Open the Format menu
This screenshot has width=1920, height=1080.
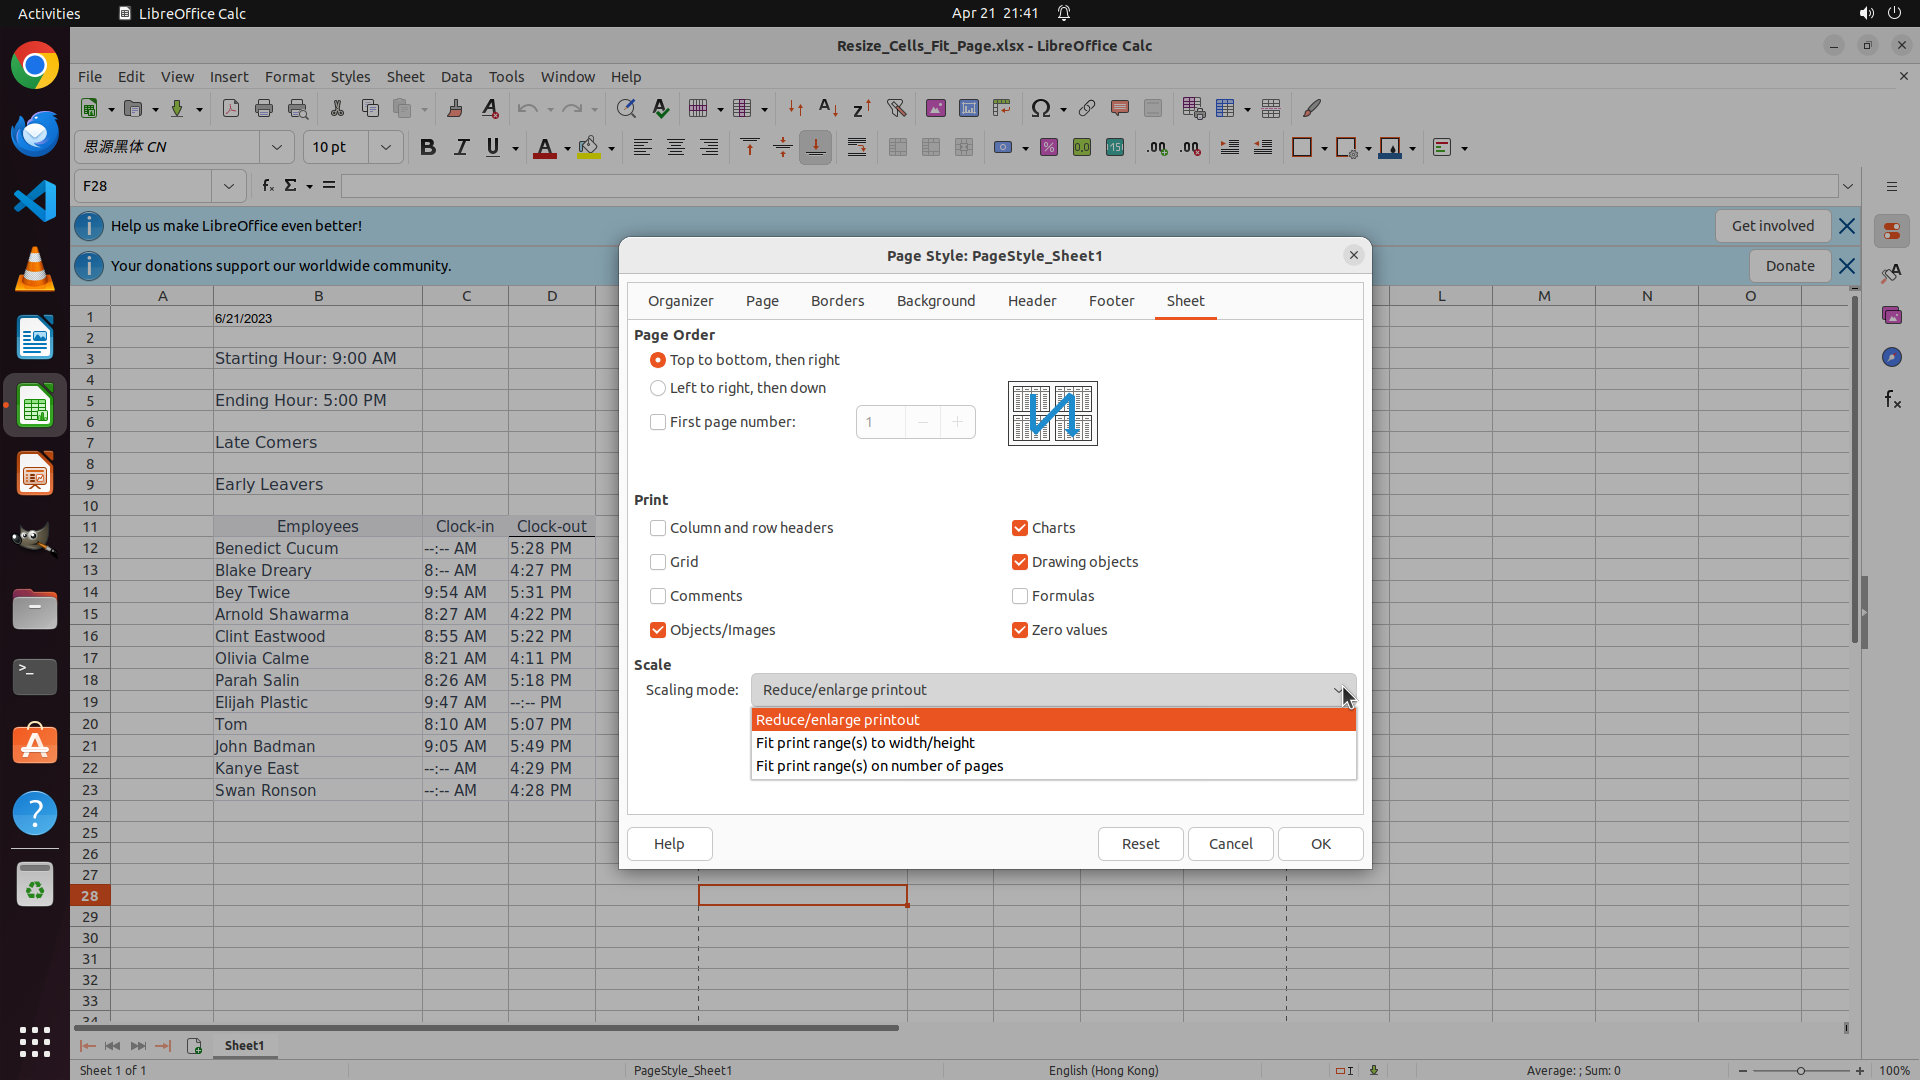pos(289,77)
